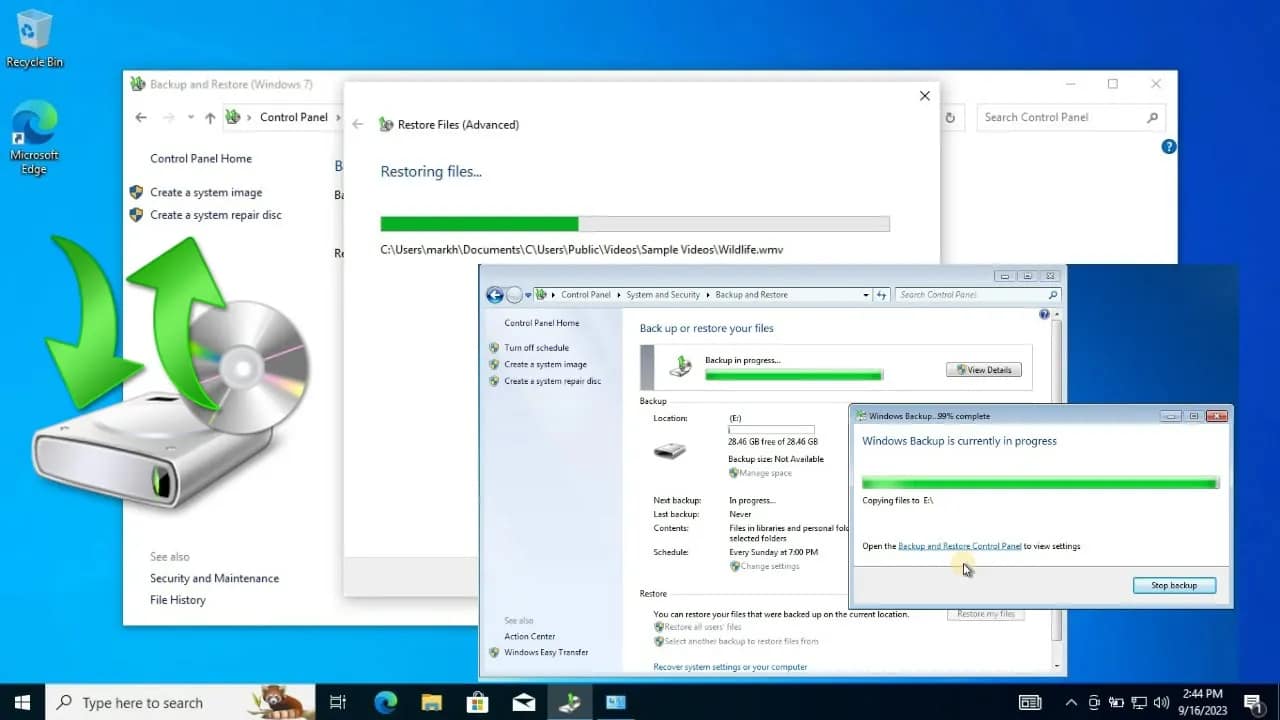Expand the breadcrumb chevron after Control Panel
This screenshot has height=720, width=1280.
point(340,117)
